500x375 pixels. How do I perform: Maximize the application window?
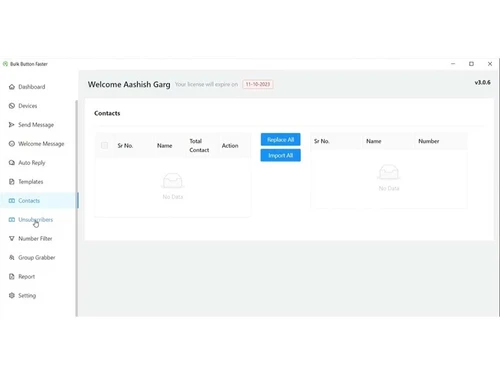pos(471,64)
